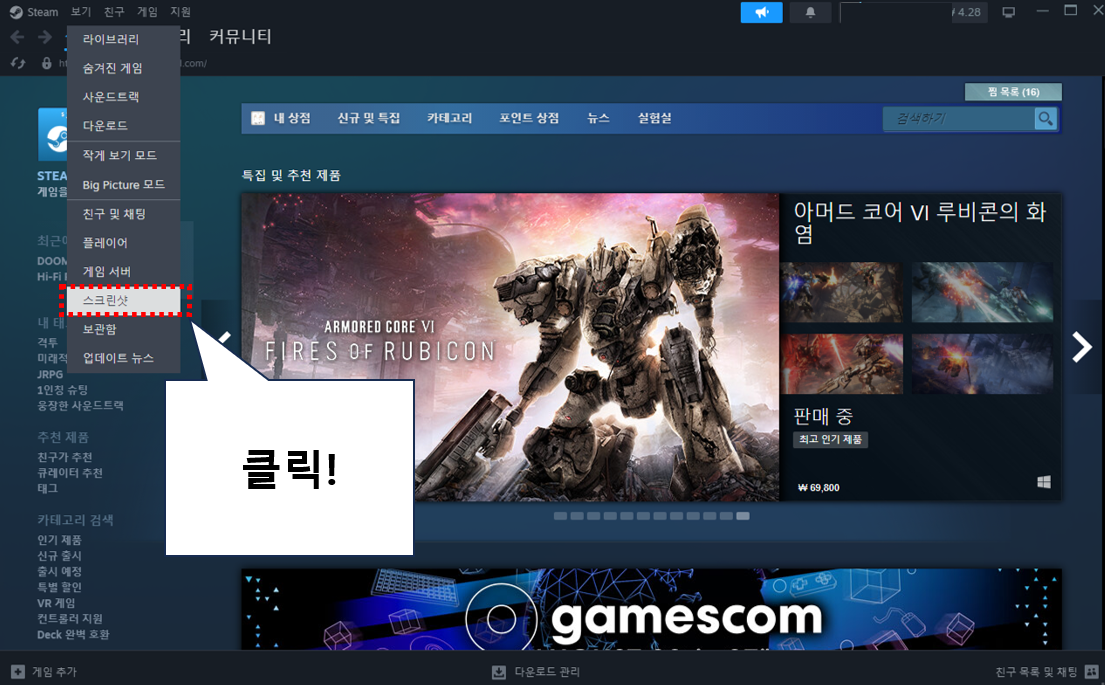Open the 게임 menu in menu bar
The image size is (1105, 685).
click(147, 12)
